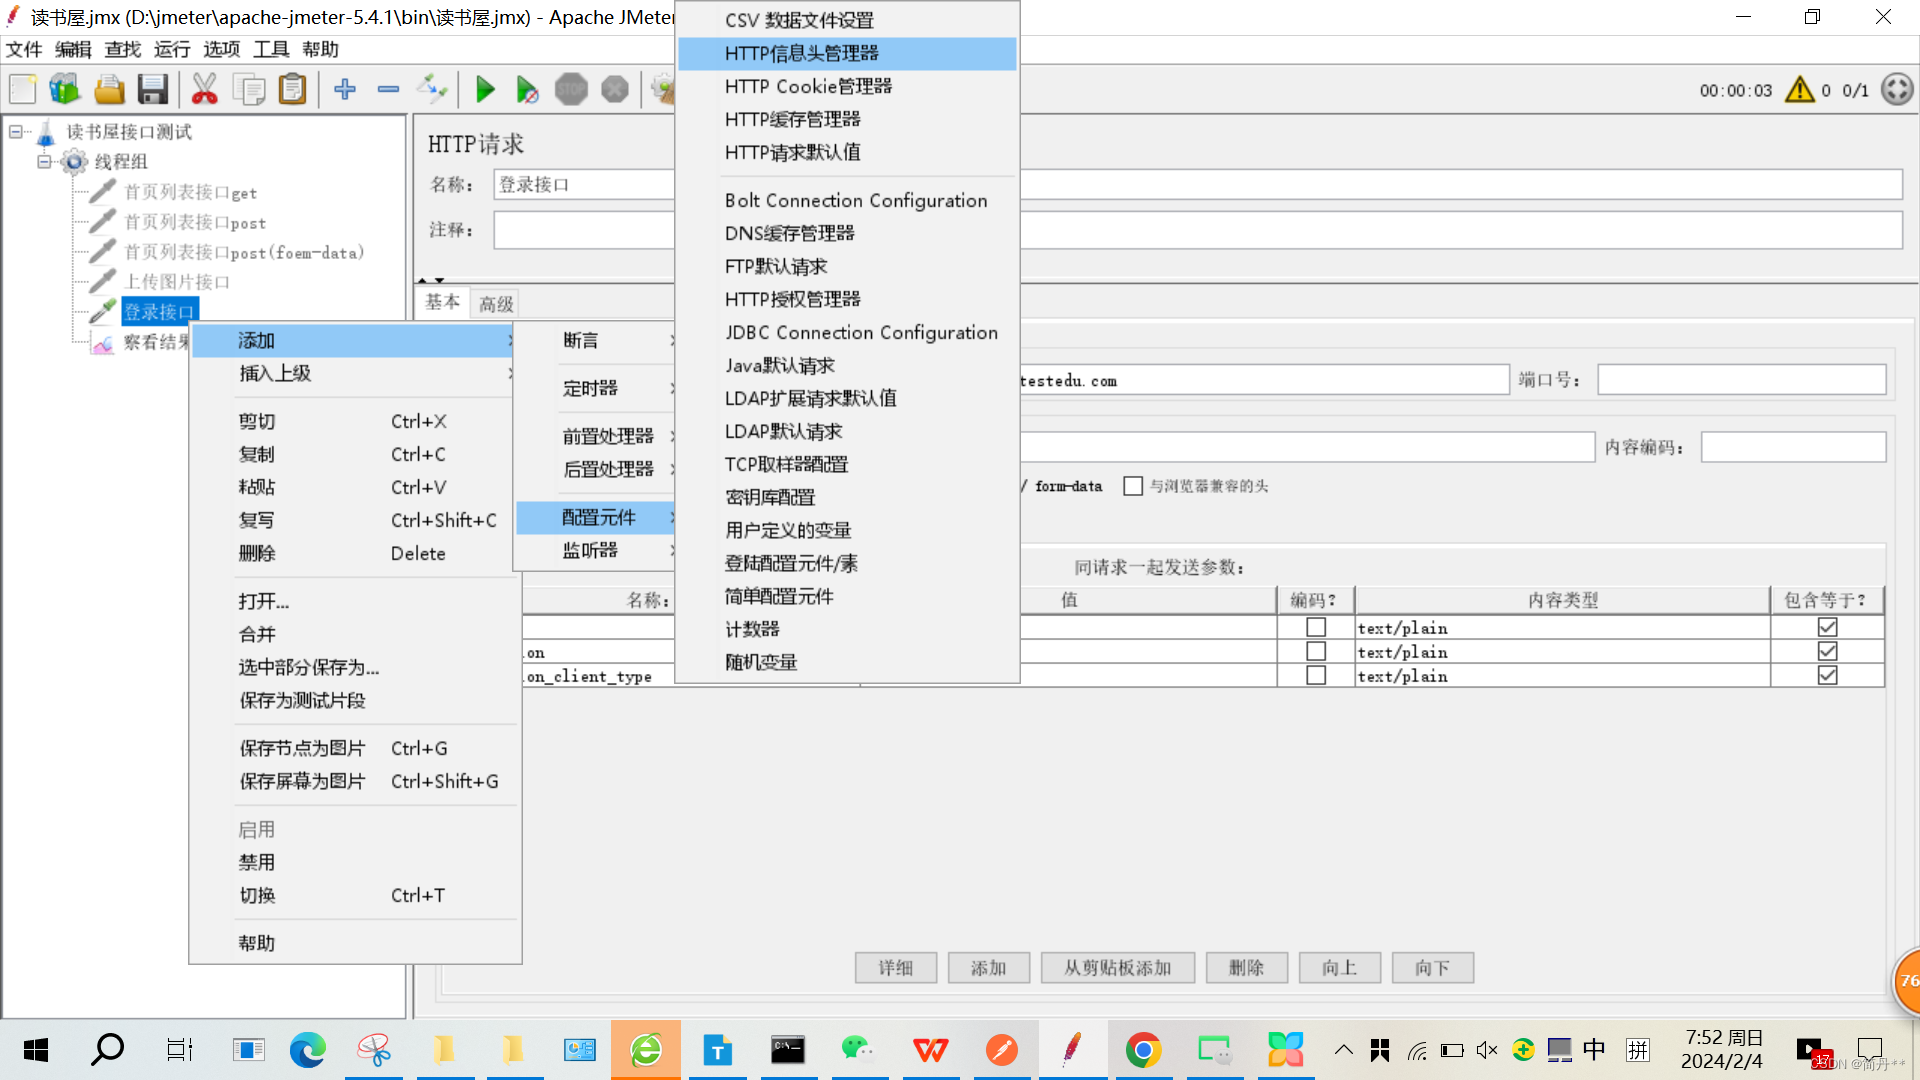This screenshot has width=1920, height=1080.
Task: Click the Paste clipboard icon
Action: point(292,90)
